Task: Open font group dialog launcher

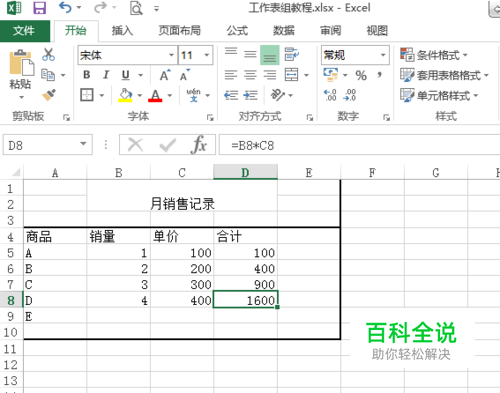Action: (x=210, y=117)
